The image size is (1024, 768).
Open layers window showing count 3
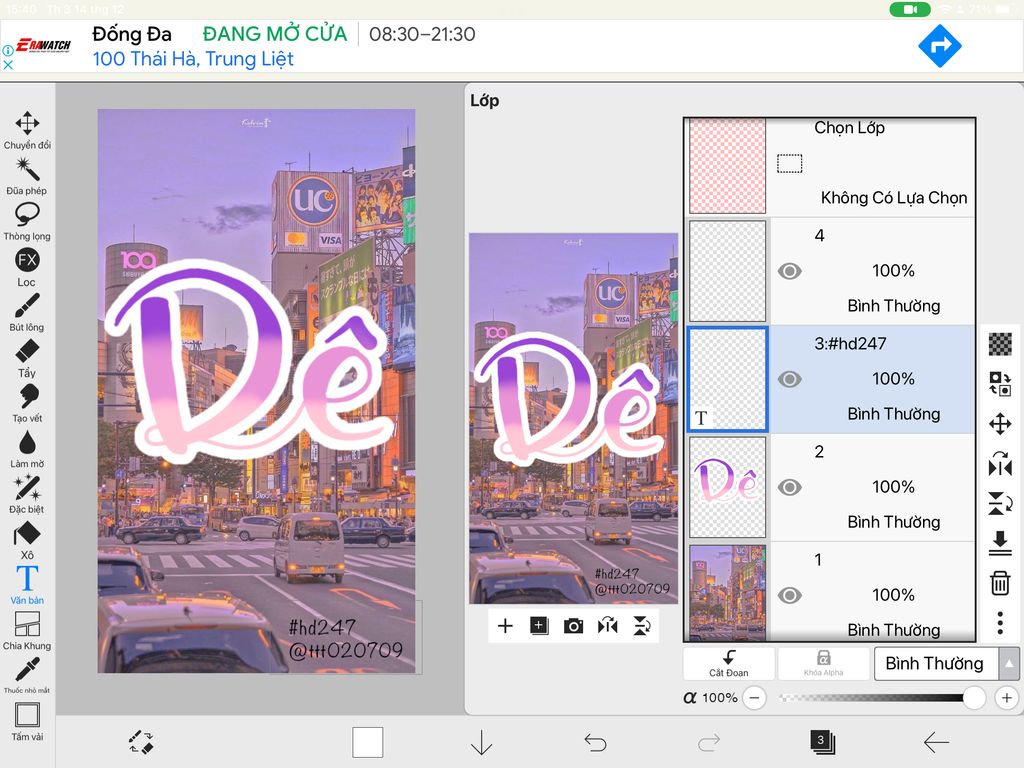(x=822, y=742)
